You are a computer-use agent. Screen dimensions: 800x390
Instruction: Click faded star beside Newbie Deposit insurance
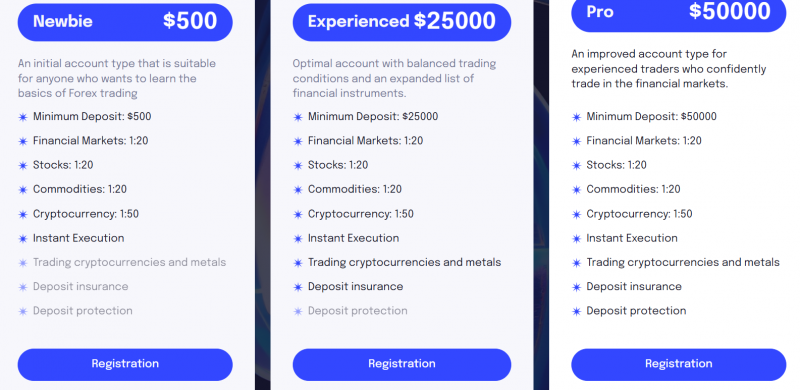point(23,287)
